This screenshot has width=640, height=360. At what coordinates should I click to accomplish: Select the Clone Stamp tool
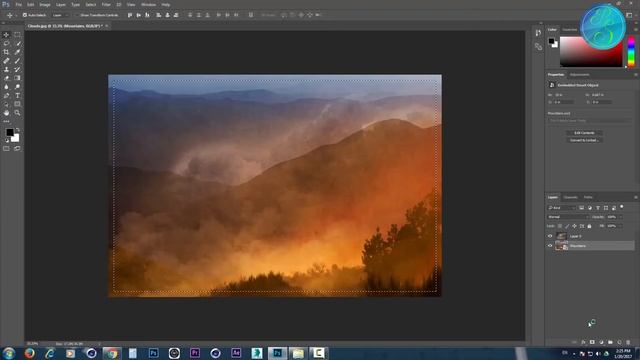pos(6,69)
